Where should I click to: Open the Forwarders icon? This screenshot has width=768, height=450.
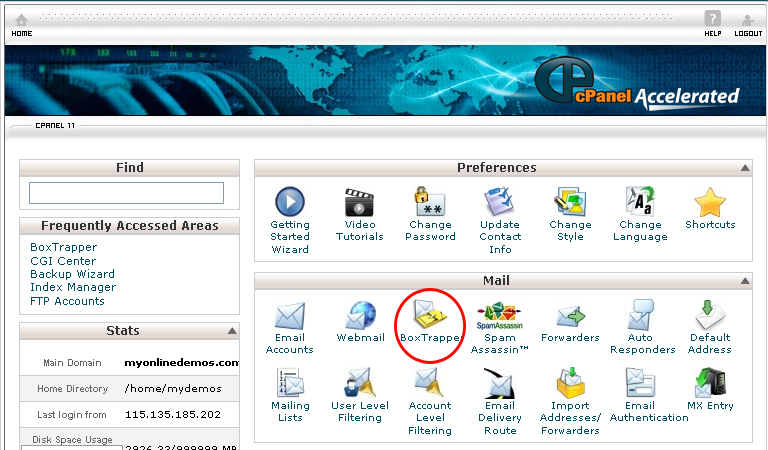[570, 317]
